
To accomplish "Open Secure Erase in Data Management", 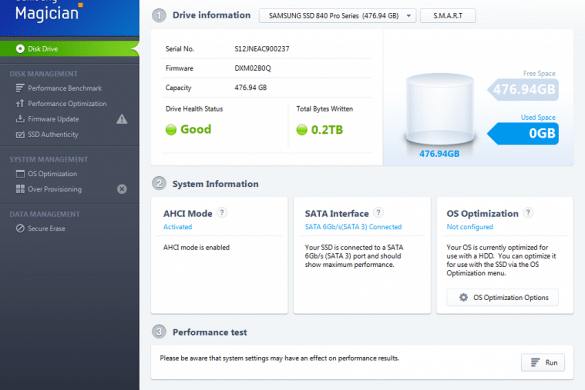I will click(x=40, y=228).
